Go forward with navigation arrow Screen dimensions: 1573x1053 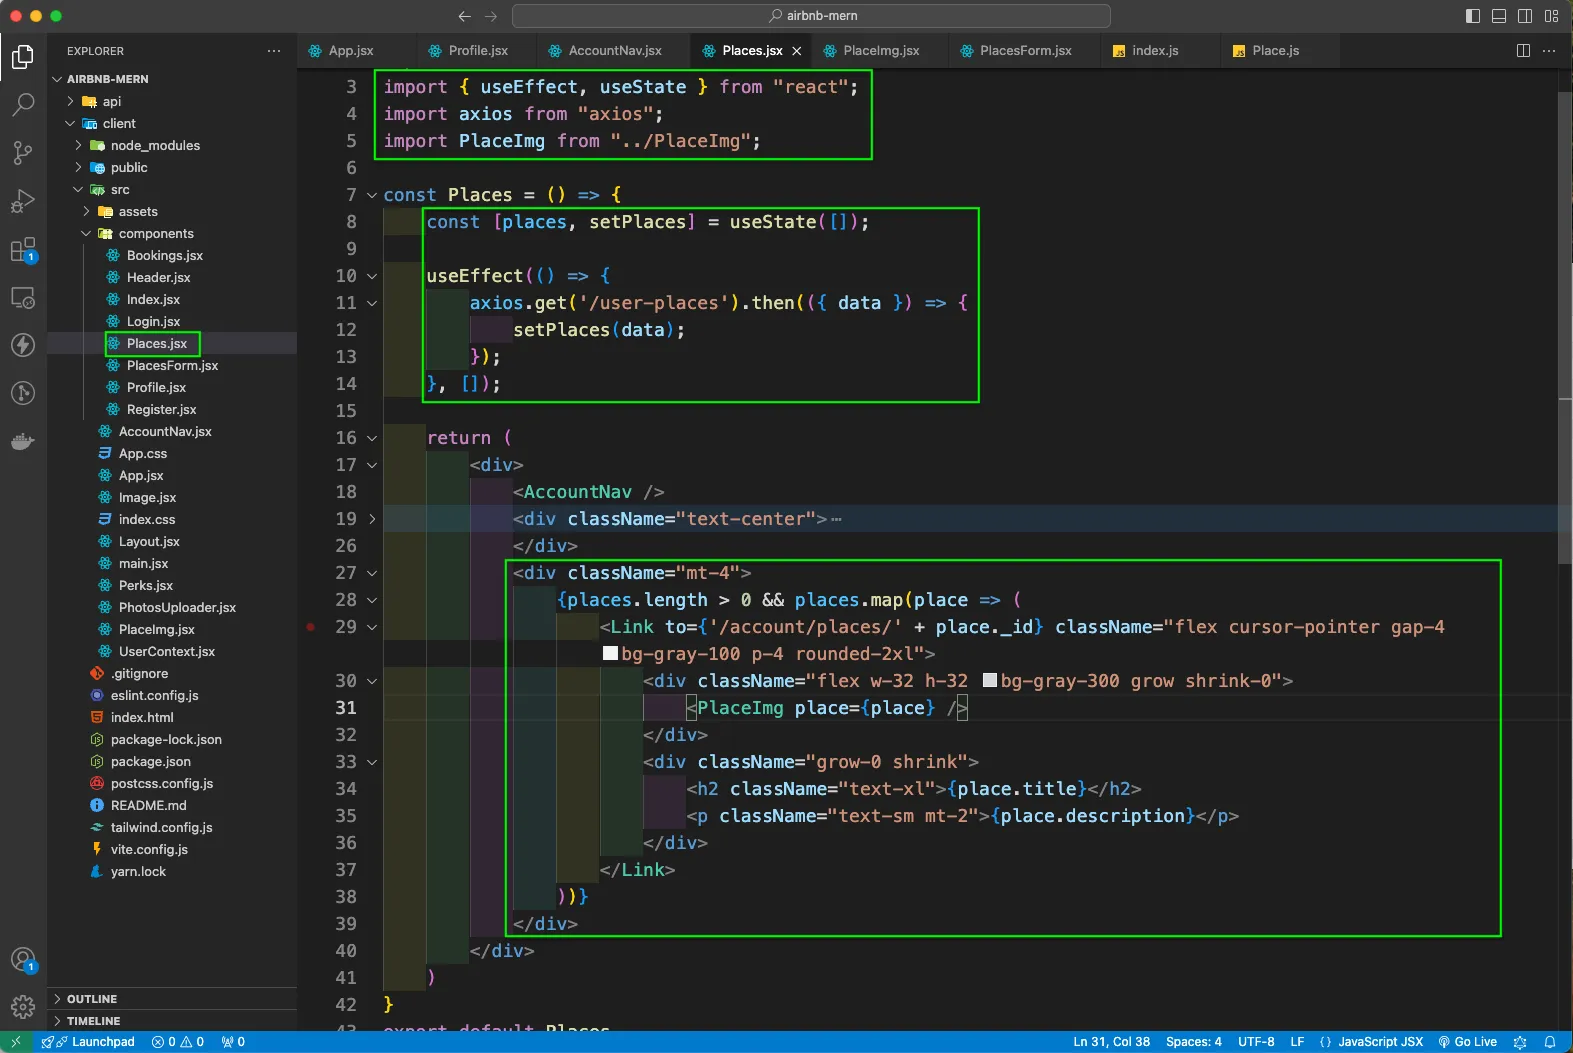pyautogui.click(x=491, y=16)
